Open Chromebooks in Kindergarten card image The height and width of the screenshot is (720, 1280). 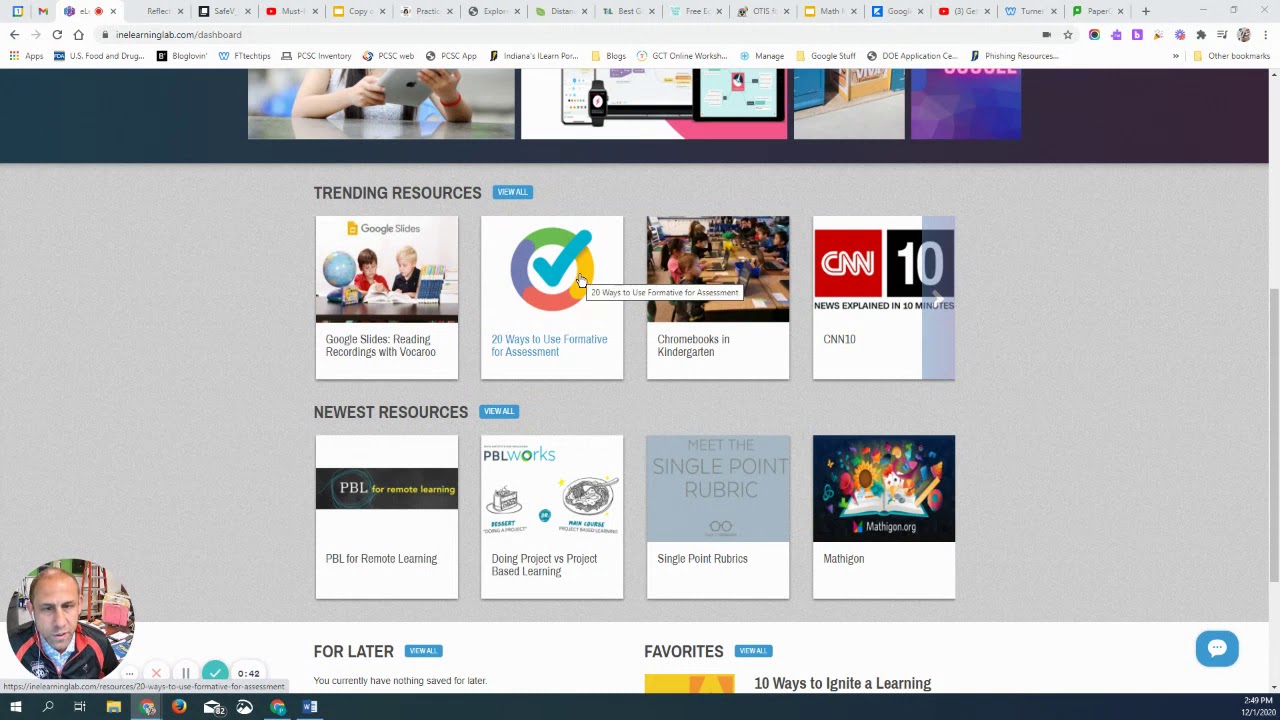point(718,269)
